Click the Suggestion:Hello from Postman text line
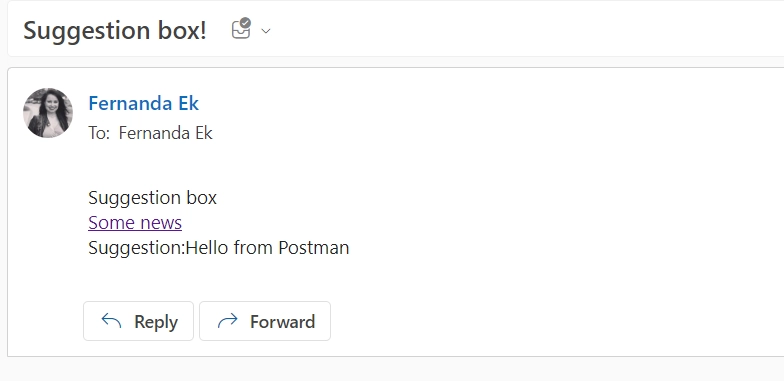 (x=218, y=248)
